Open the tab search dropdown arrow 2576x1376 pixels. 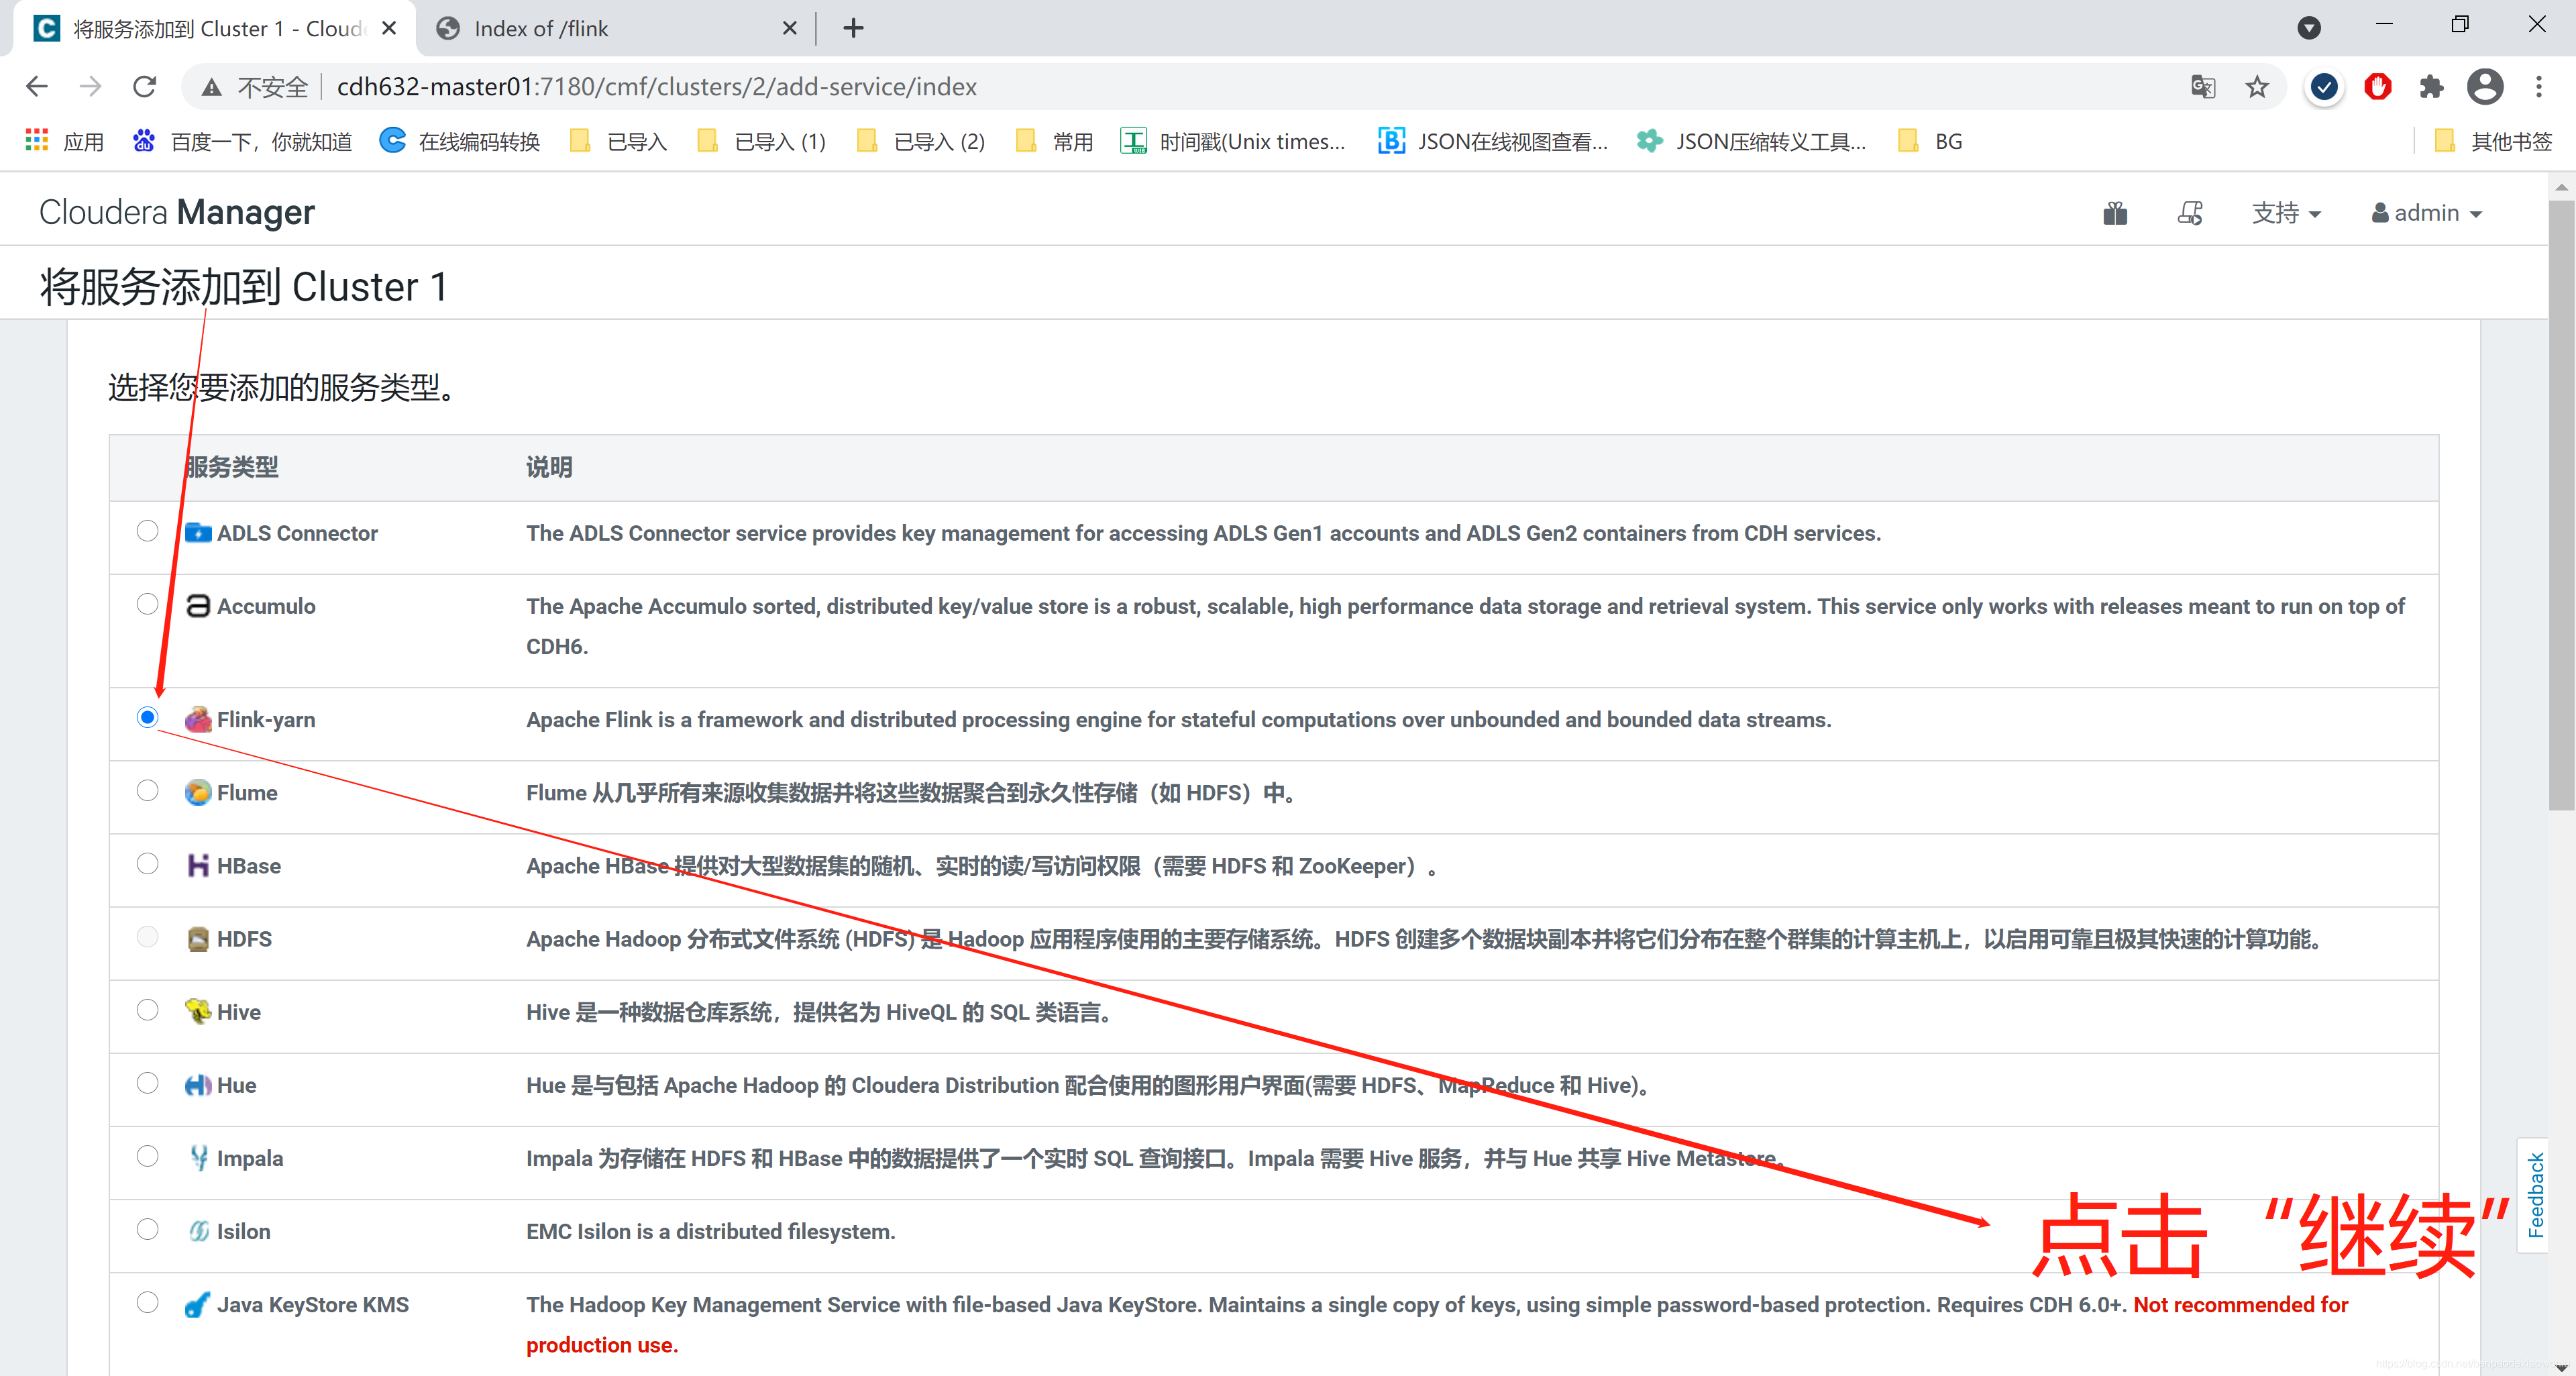click(2309, 28)
